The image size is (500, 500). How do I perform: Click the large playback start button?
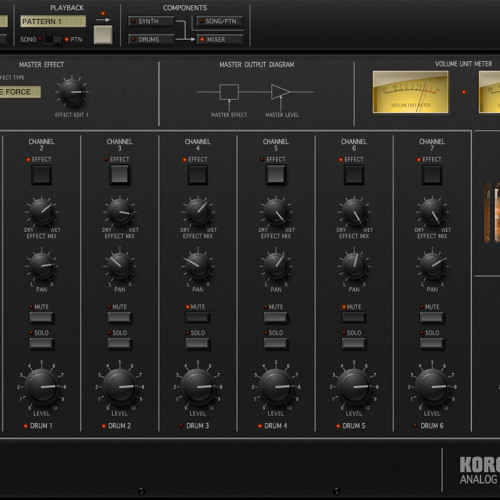coord(103,35)
